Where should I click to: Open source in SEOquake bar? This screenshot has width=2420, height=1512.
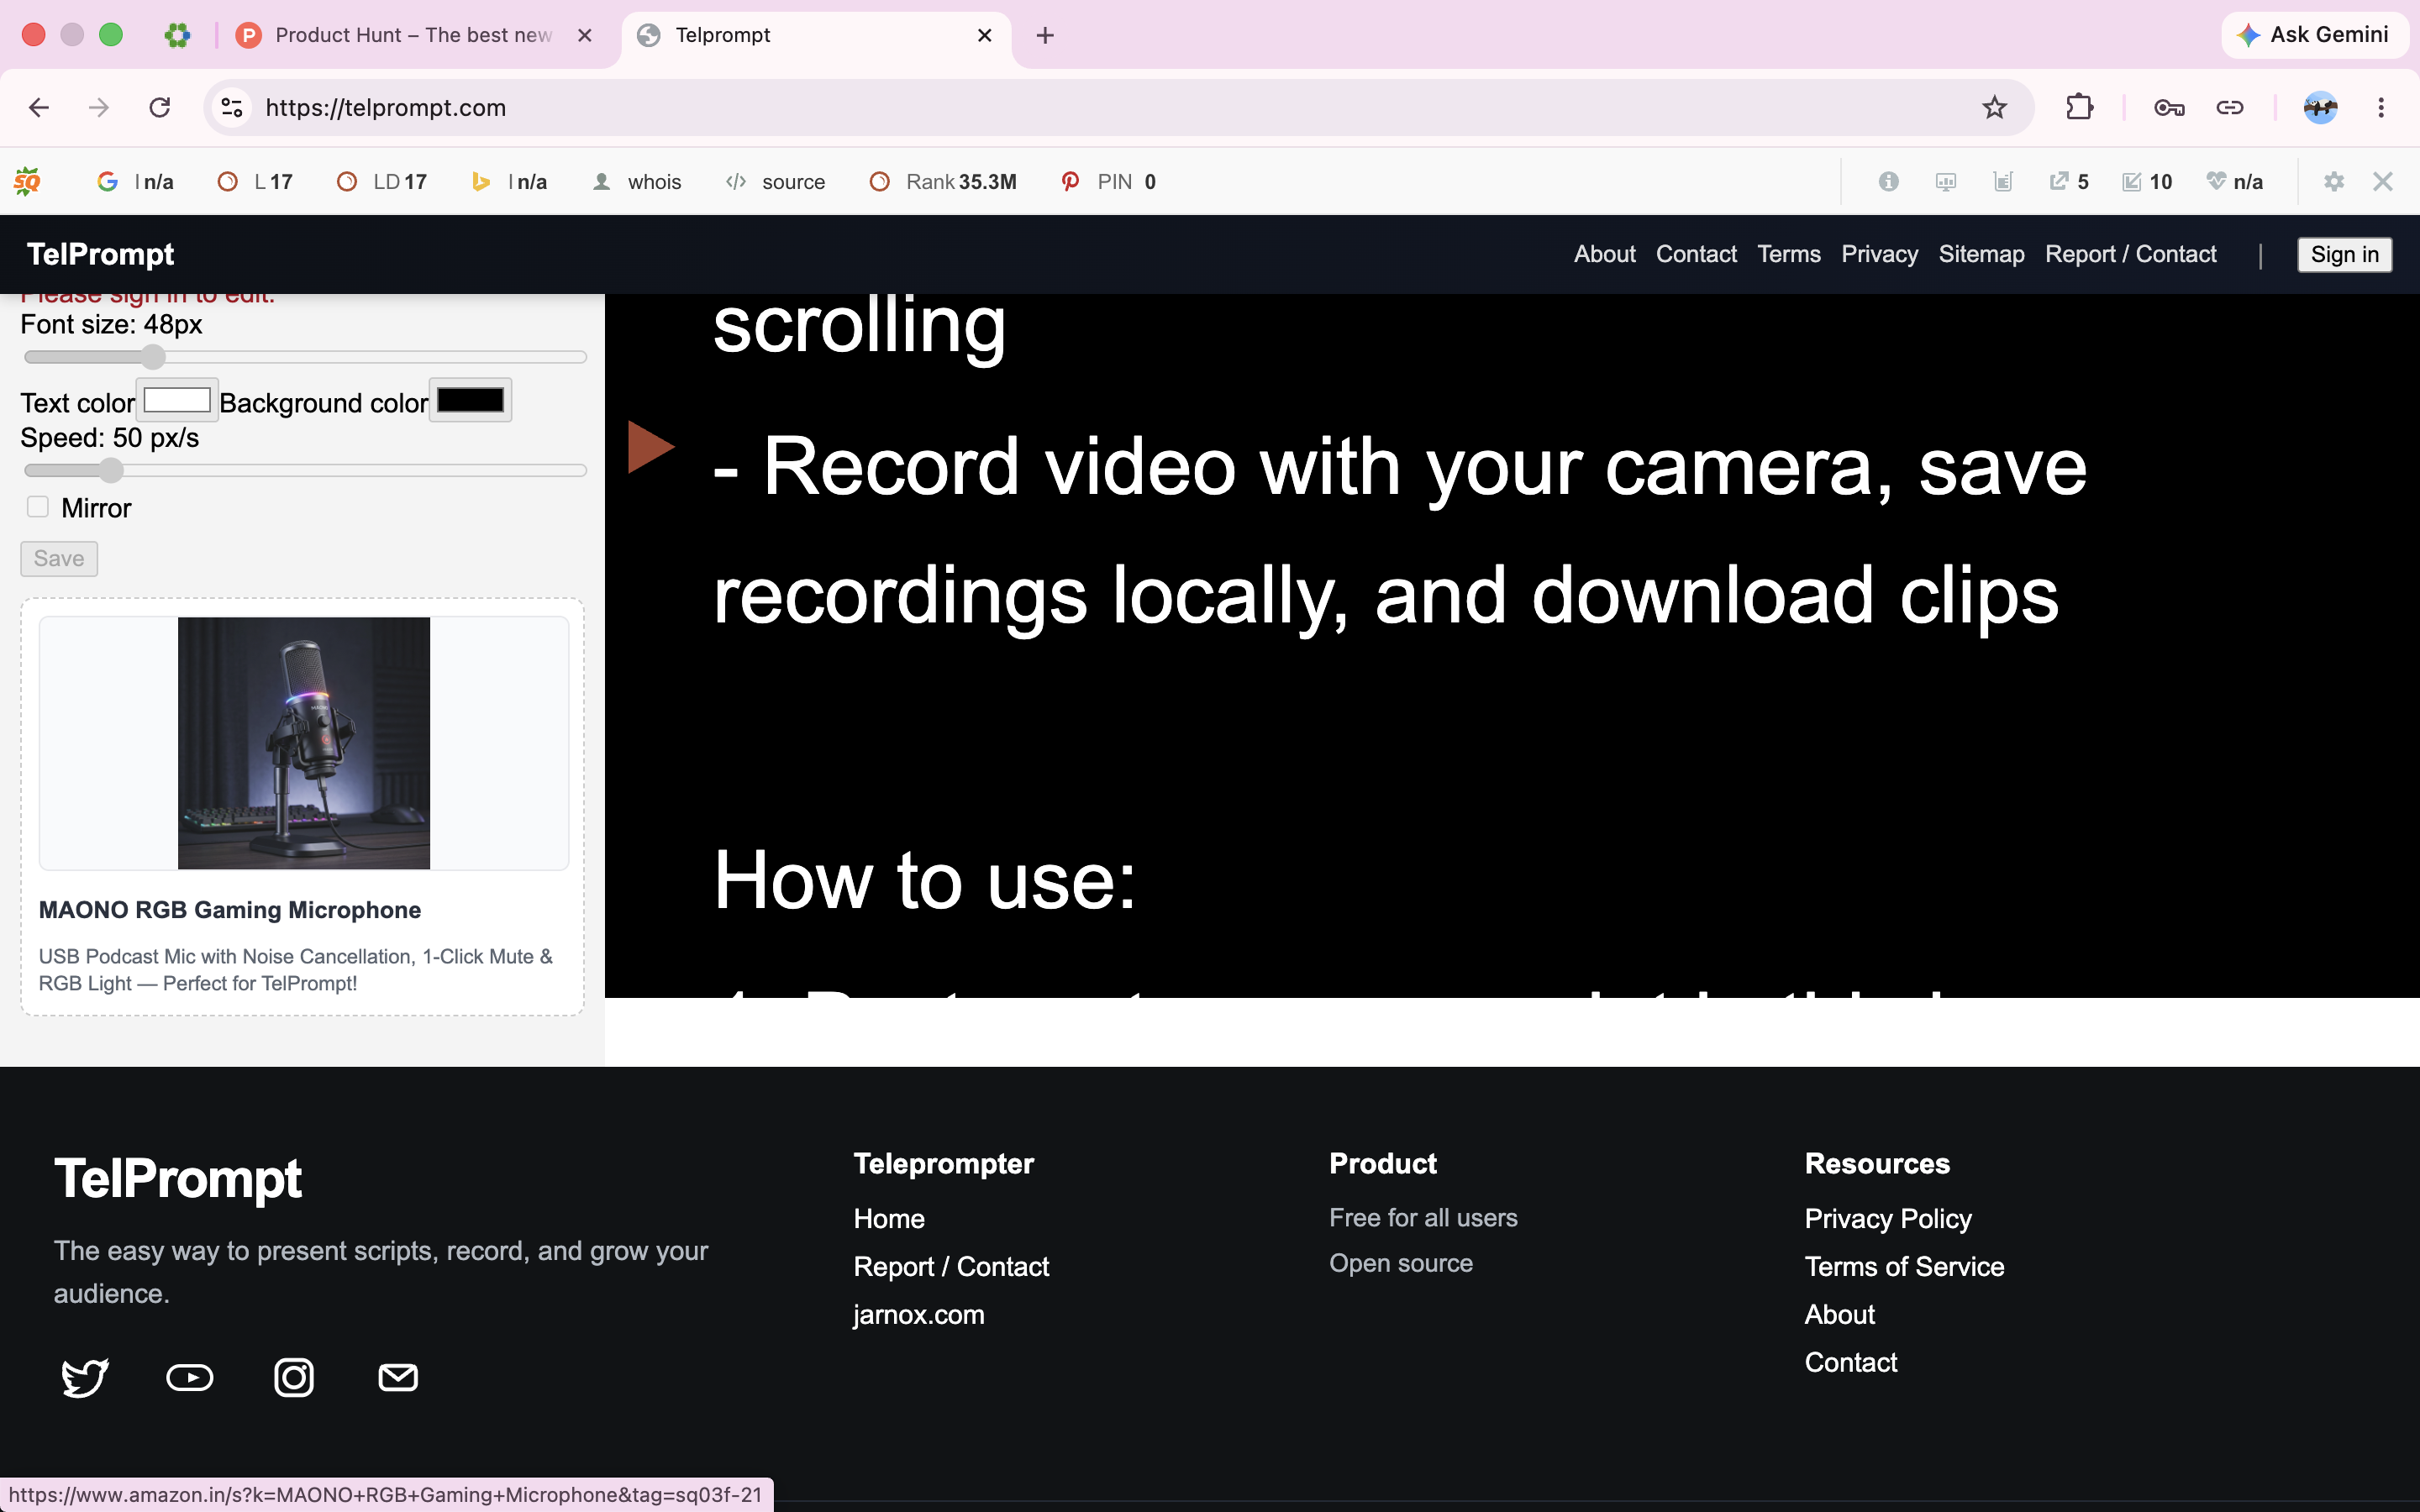click(x=776, y=181)
